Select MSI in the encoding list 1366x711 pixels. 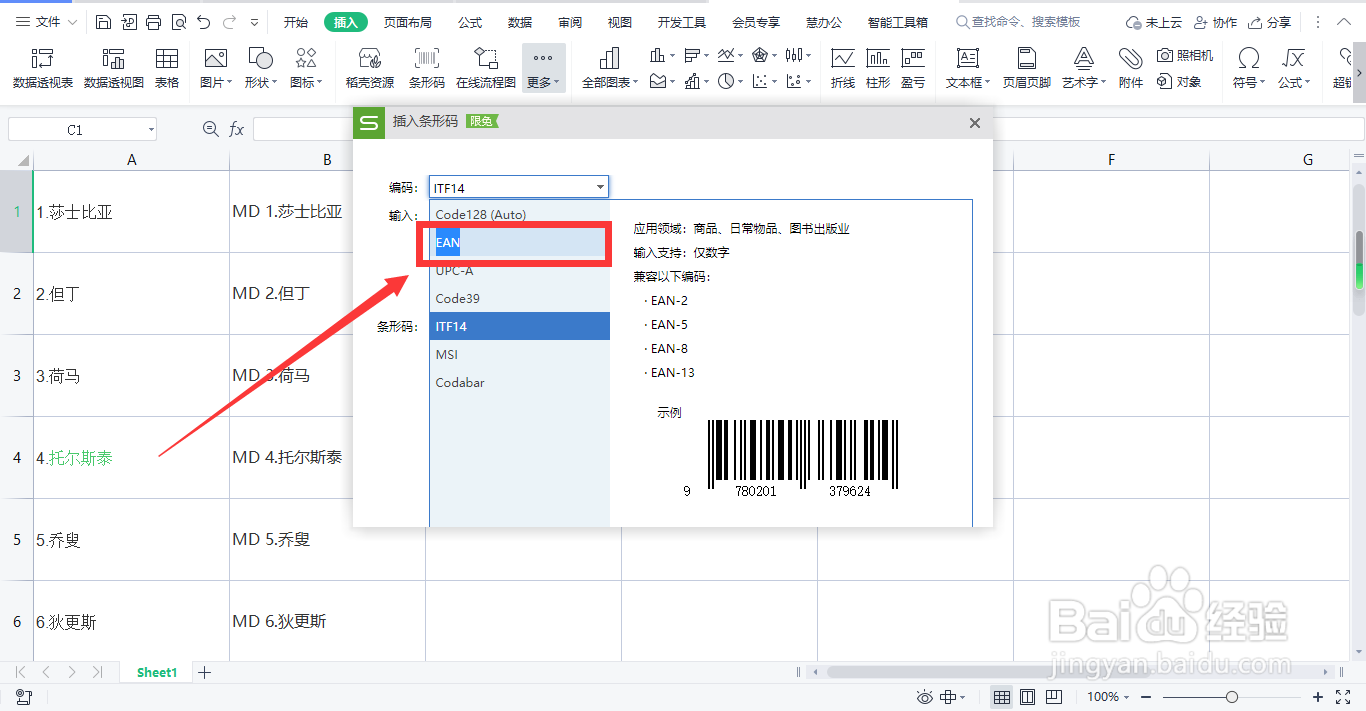520,354
